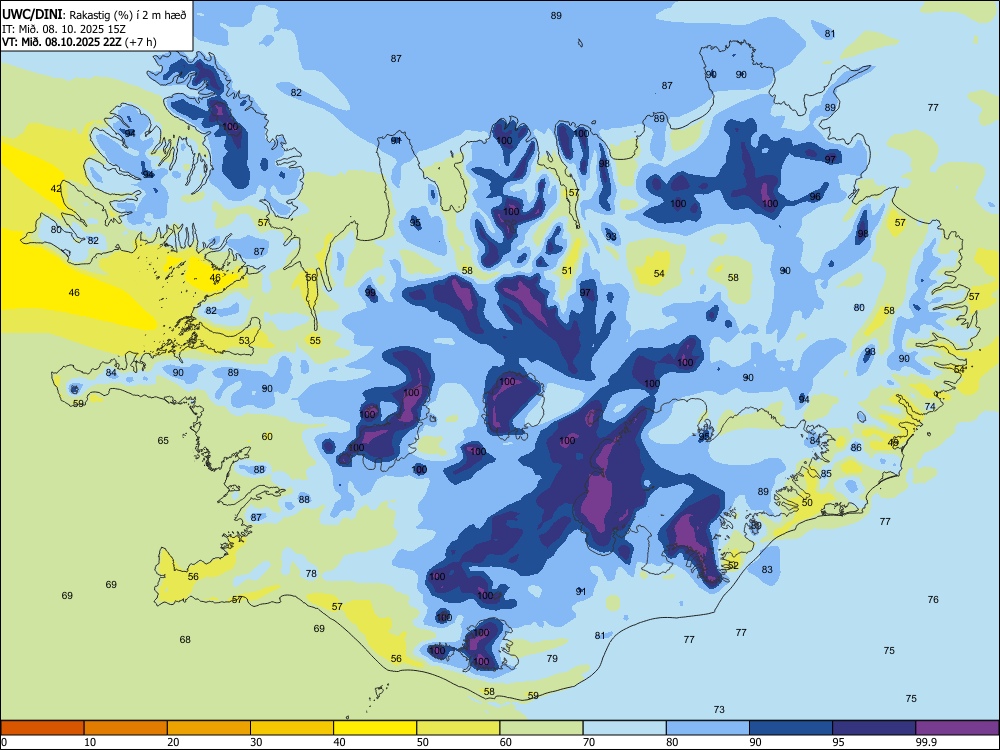The height and width of the screenshot is (750, 1000).
Task: Click the legend tick label '40'
Action: pos(340,742)
